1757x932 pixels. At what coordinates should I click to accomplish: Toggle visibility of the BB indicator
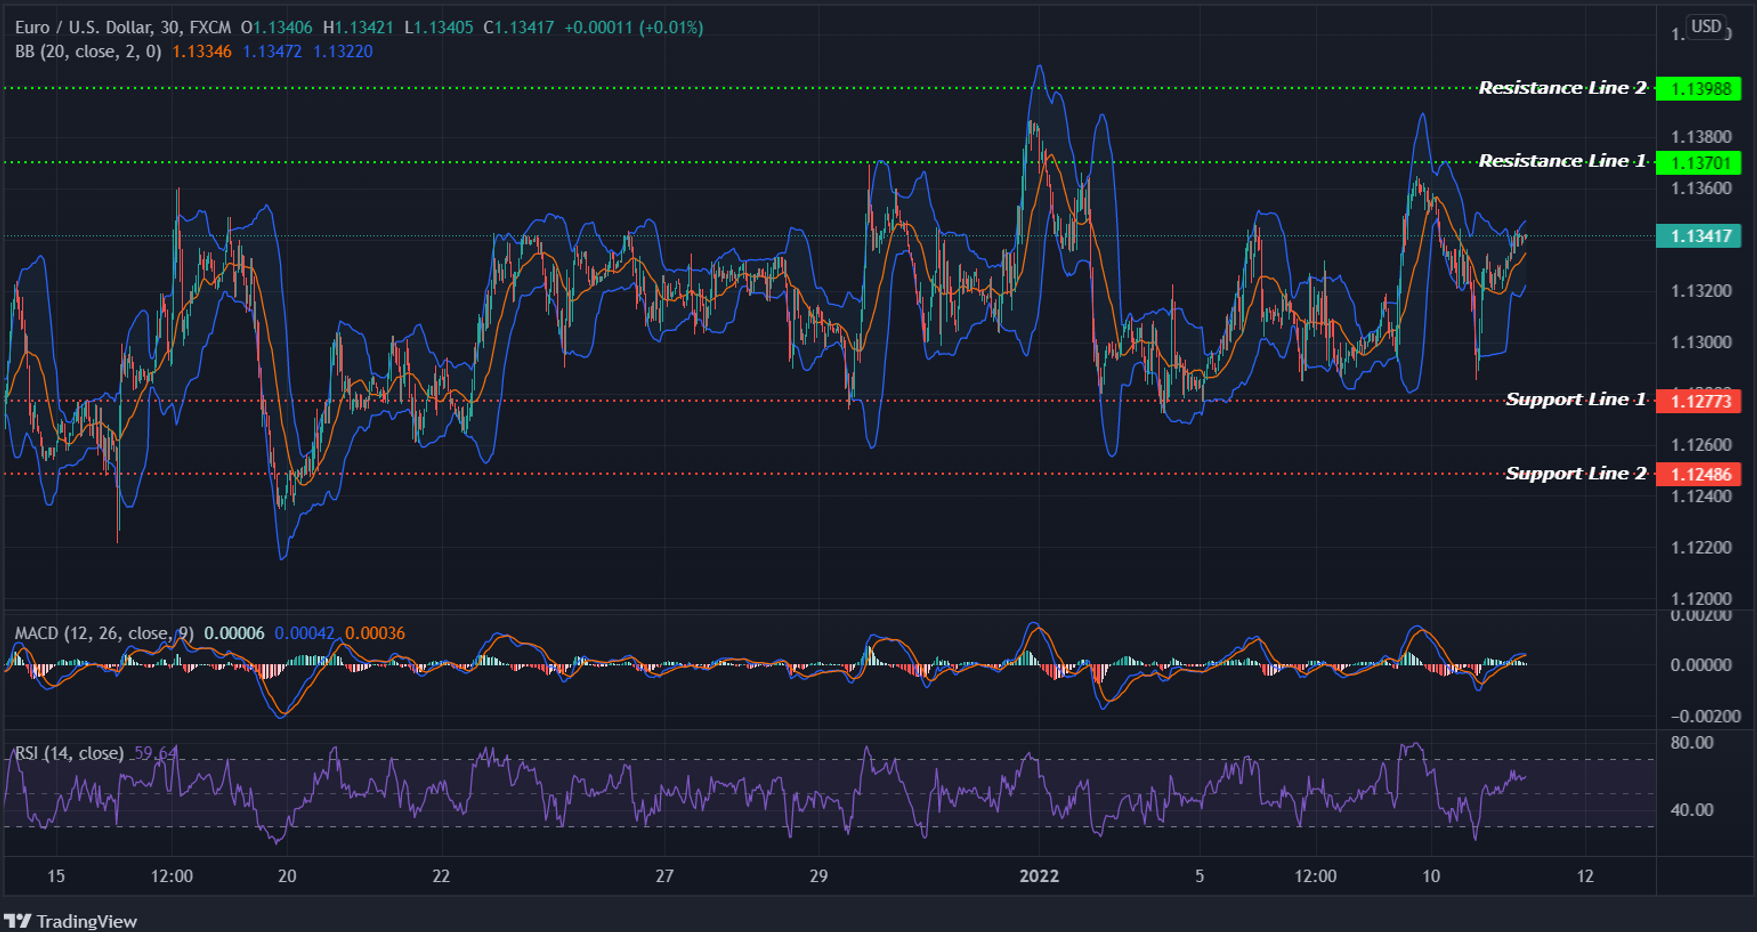[x=90, y=51]
